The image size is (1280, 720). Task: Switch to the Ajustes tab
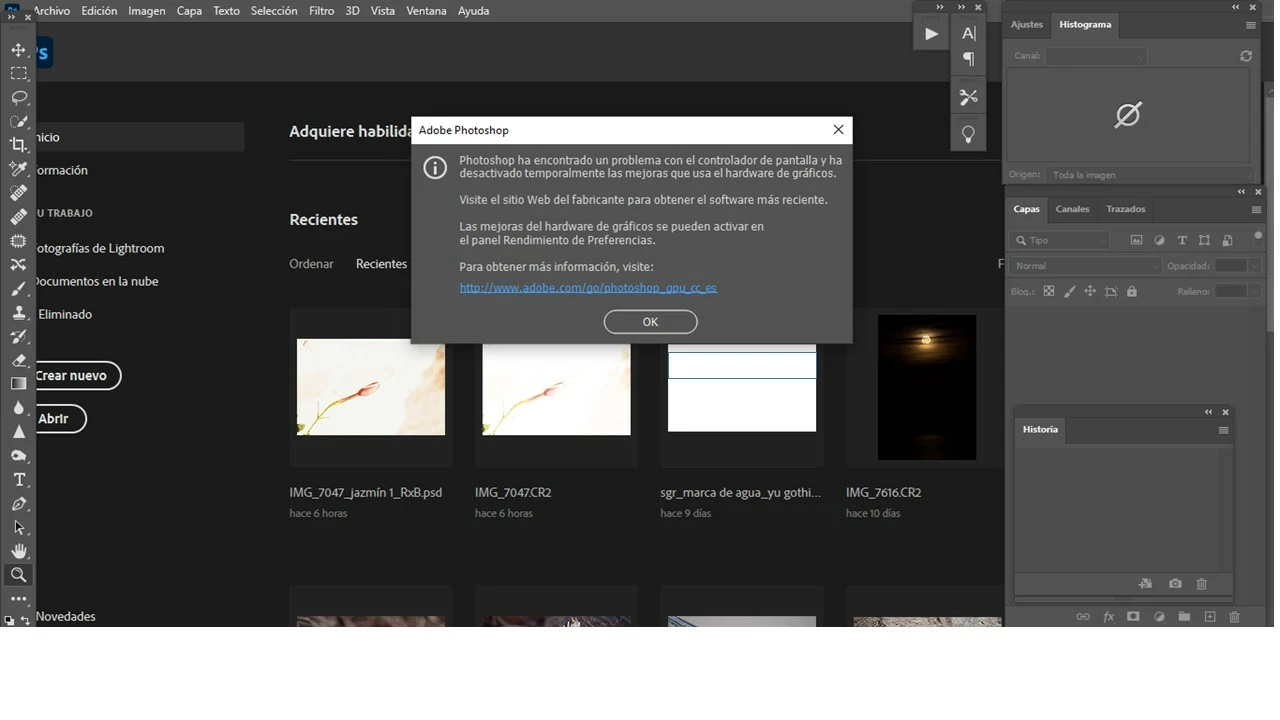(1026, 24)
